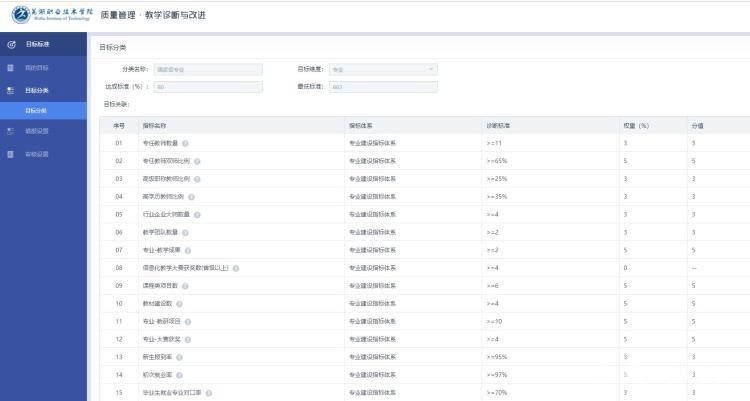Click the 指标名称 column header
Viewport: 750px width, 401px height.
click(156, 126)
